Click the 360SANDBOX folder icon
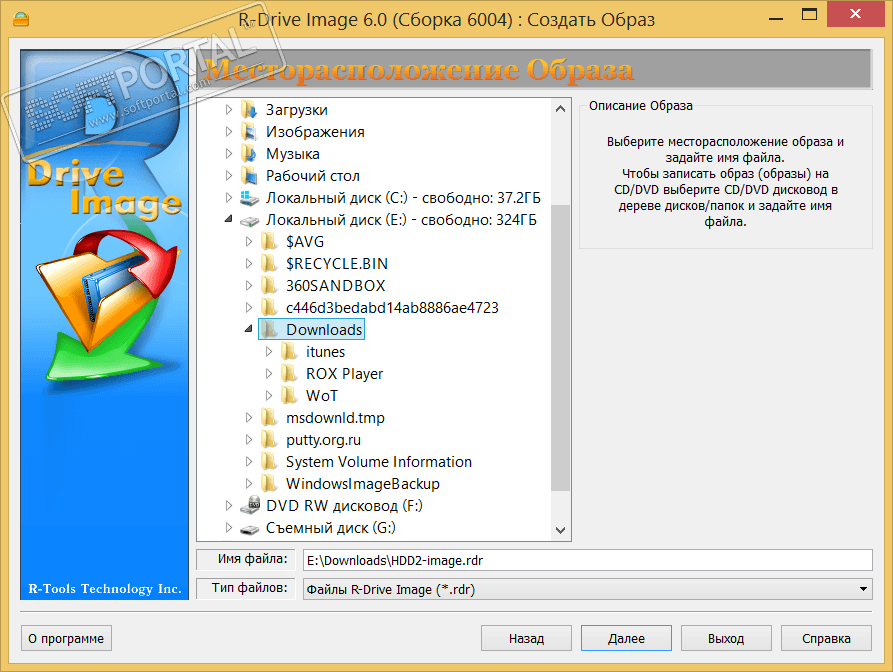The image size is (893, 672). click(269, 285)
